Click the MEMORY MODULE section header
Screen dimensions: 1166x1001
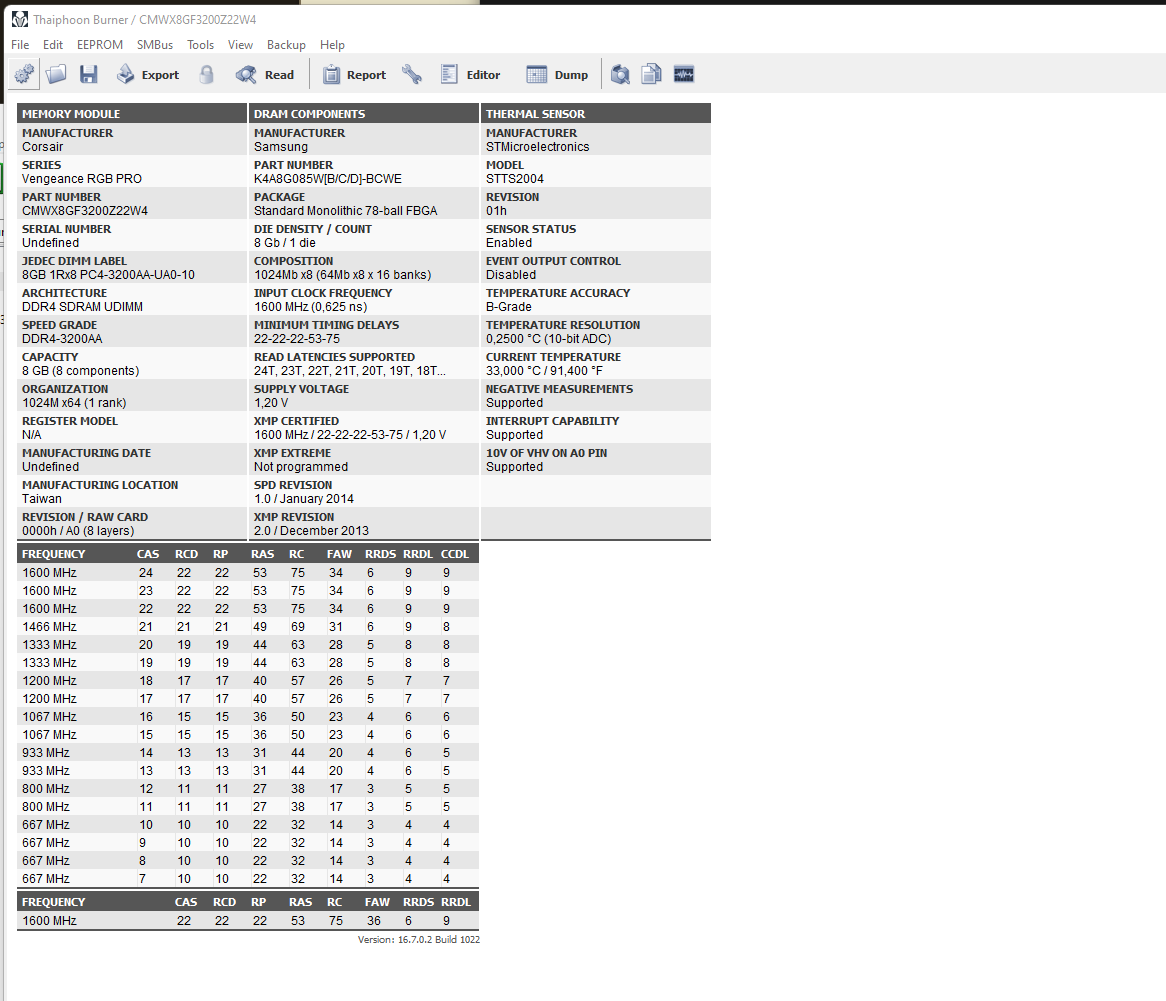click(x=132, y=114)
